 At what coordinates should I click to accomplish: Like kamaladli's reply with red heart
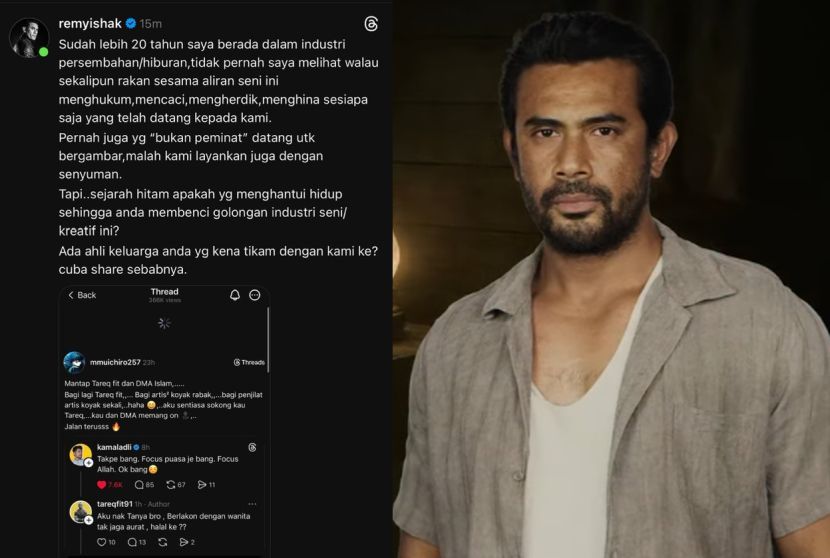pos(102,484)
